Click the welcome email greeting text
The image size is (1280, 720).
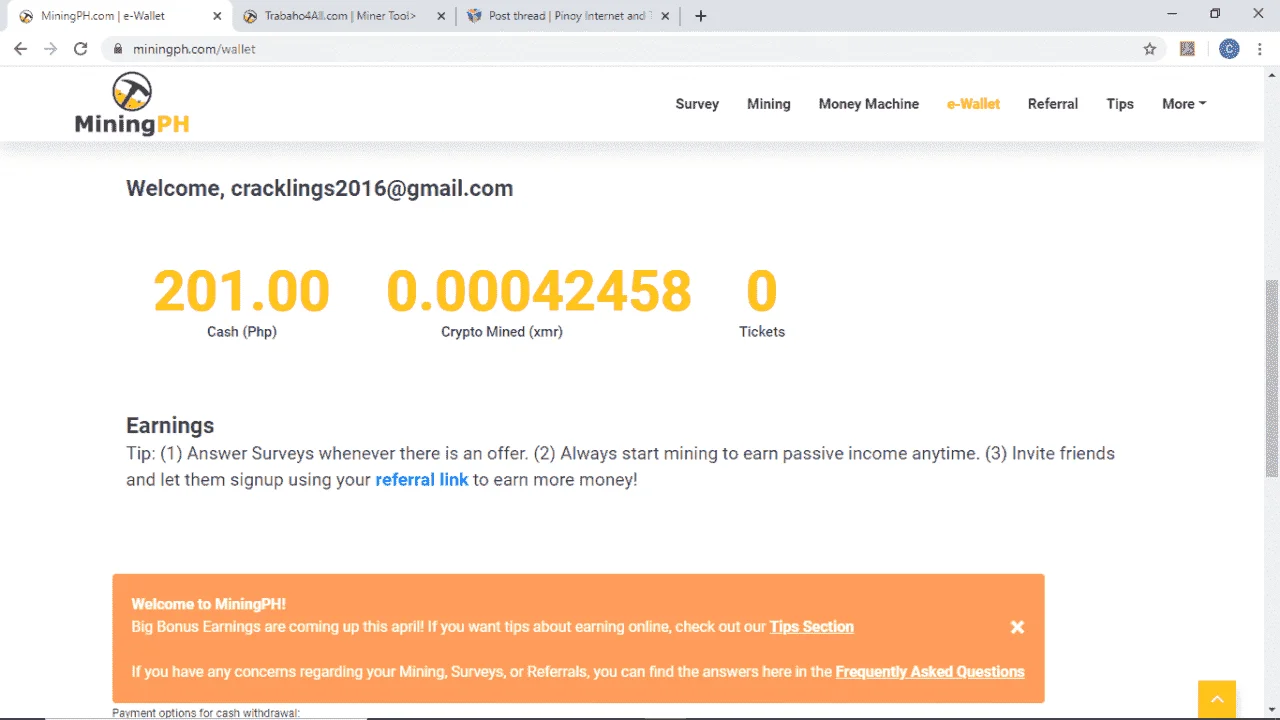(319, 189)
